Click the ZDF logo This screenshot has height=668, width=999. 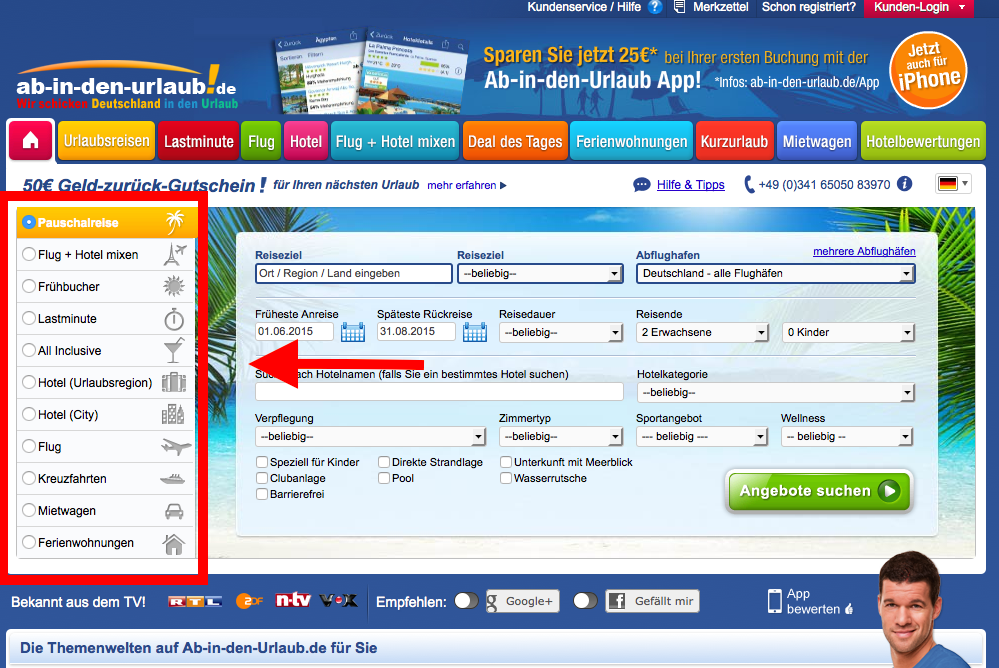pyautogui.click(x=249, y=601)
